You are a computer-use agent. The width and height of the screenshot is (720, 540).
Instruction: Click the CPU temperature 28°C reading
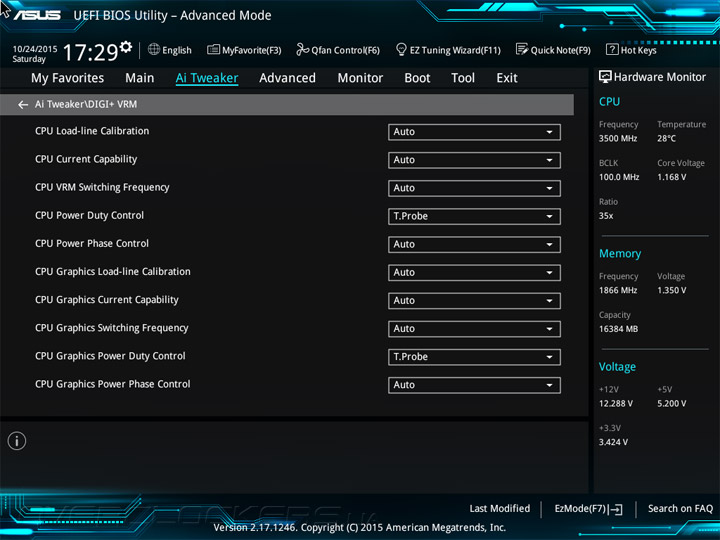tap(666, 138)
